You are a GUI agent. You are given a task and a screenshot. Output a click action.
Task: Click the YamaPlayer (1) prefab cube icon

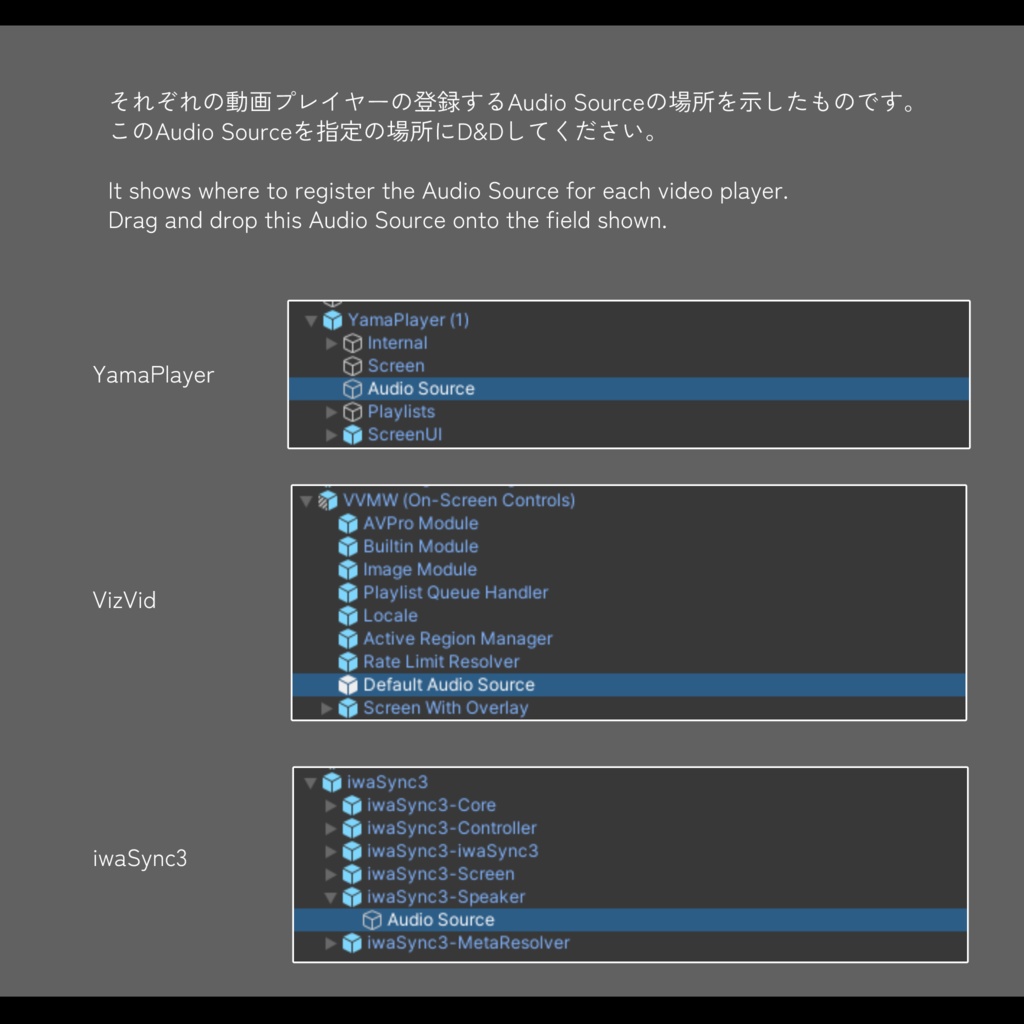(x=332, y=320)
